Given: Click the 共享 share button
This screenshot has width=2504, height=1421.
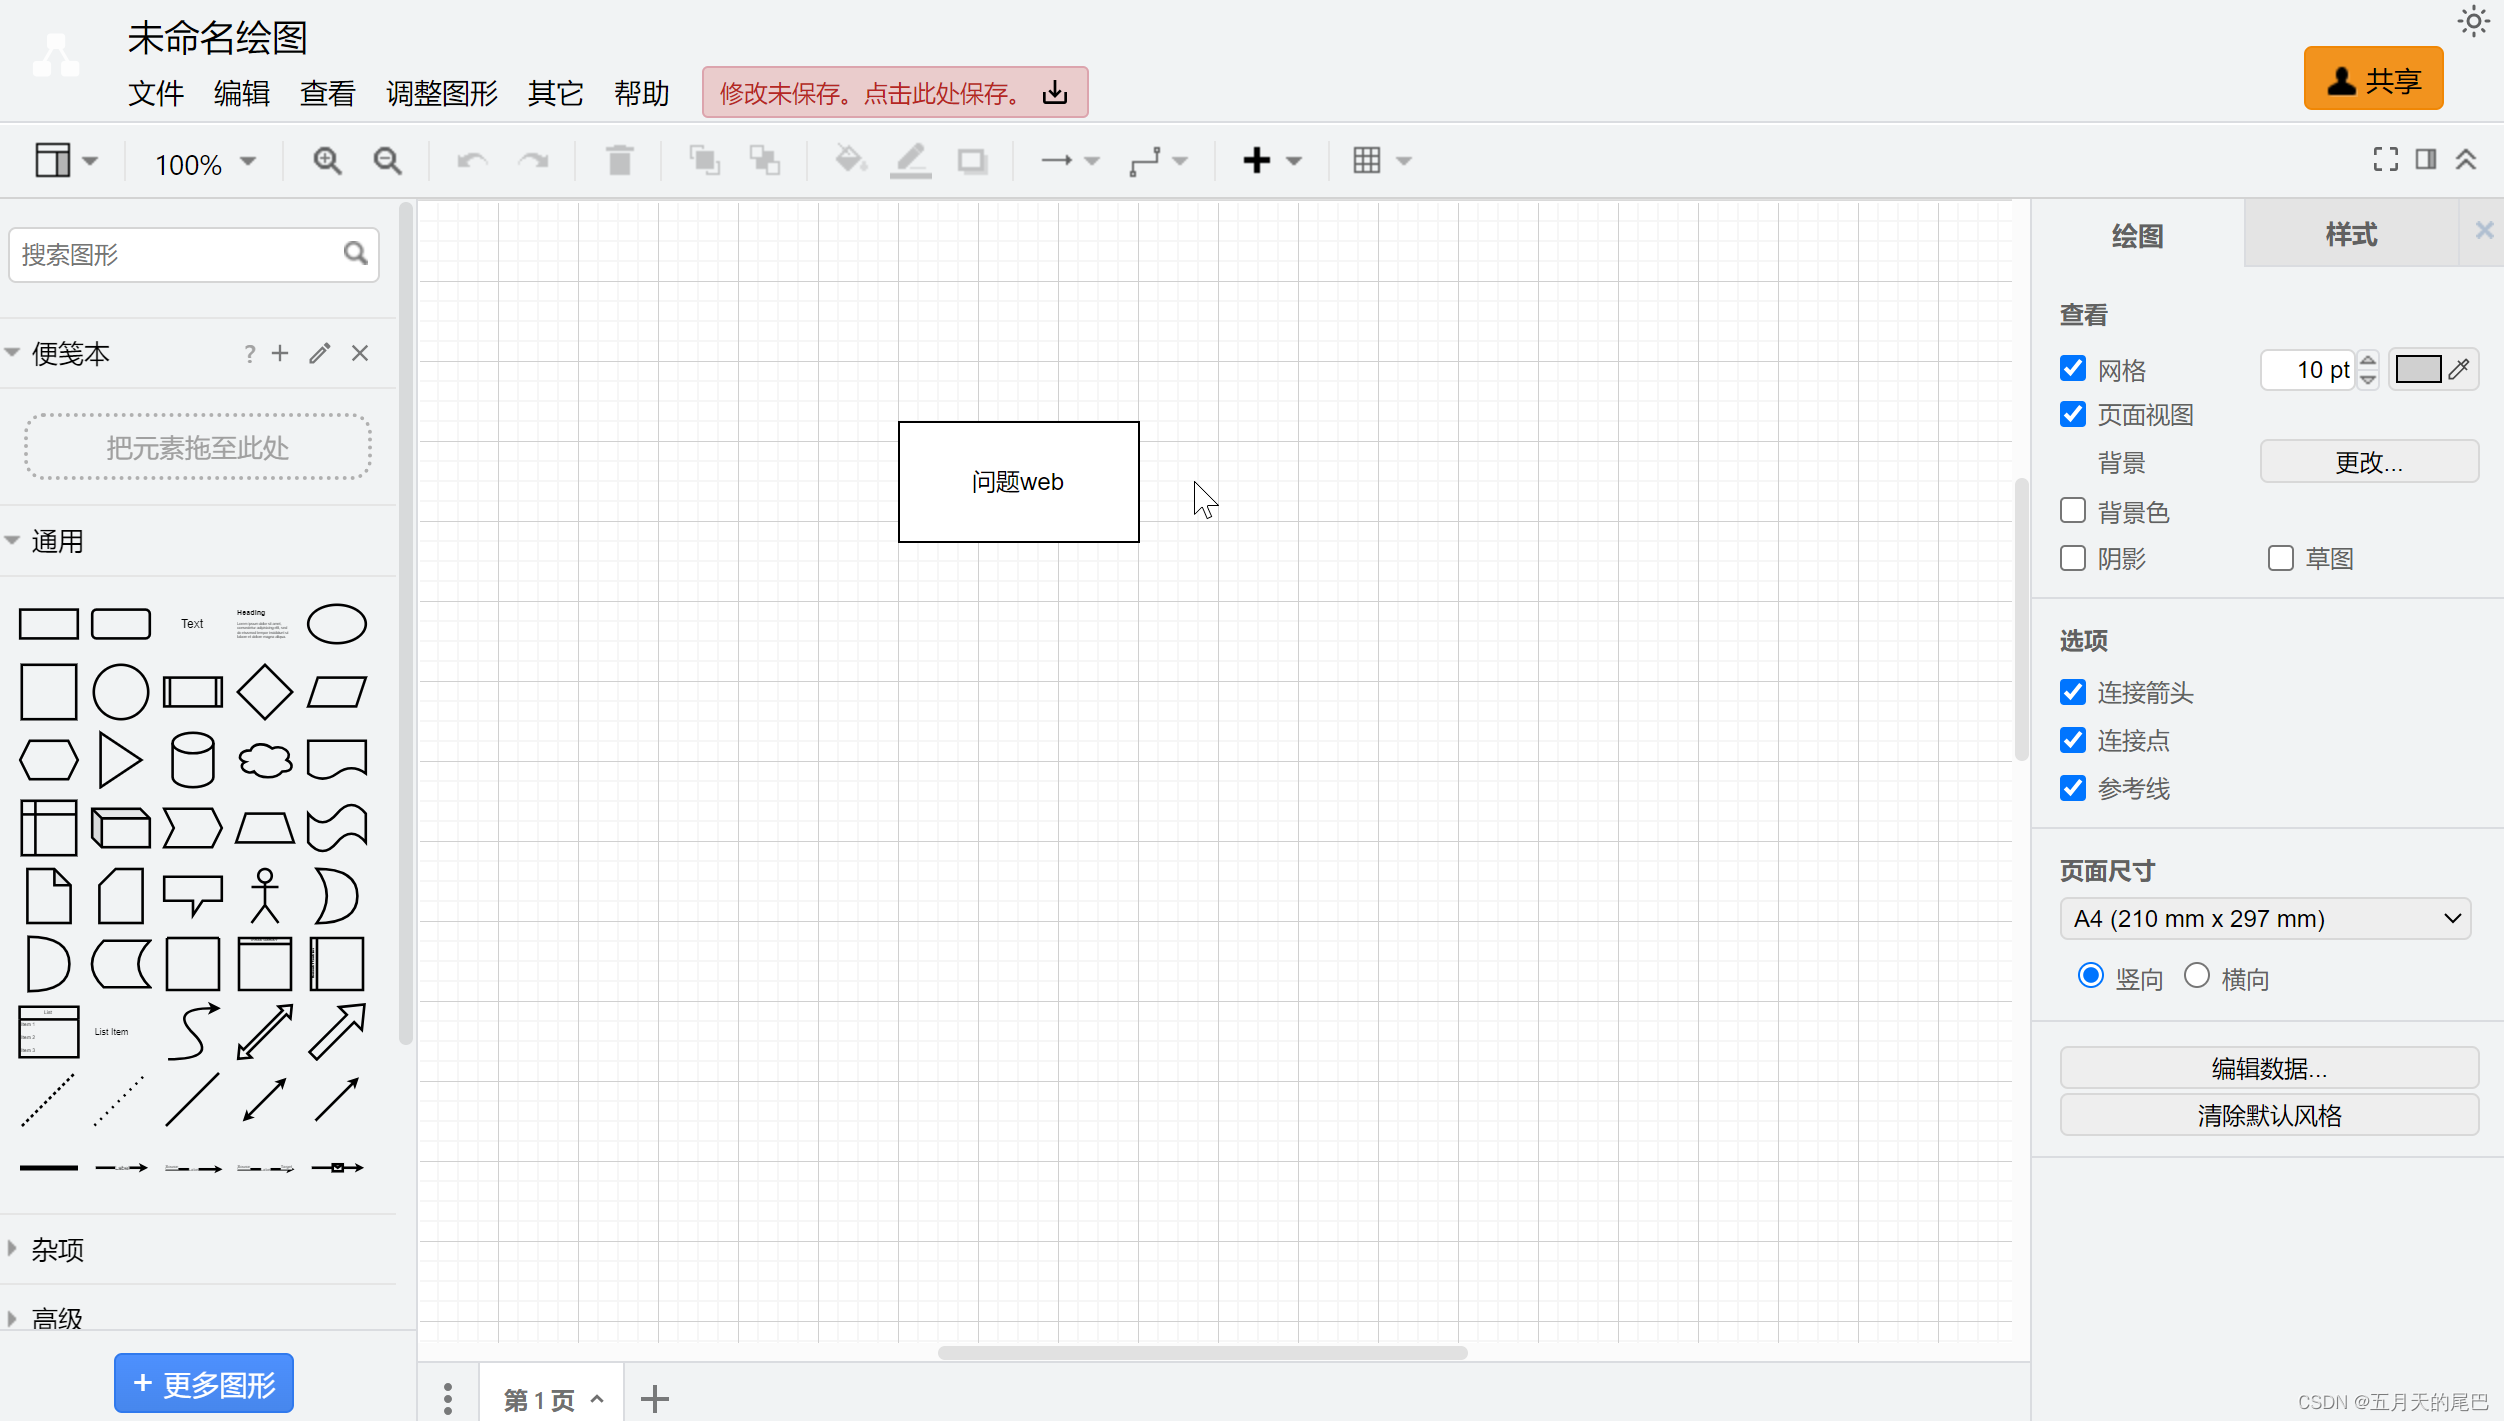Looking at the screenshot, I should [x=2374, y=79].
